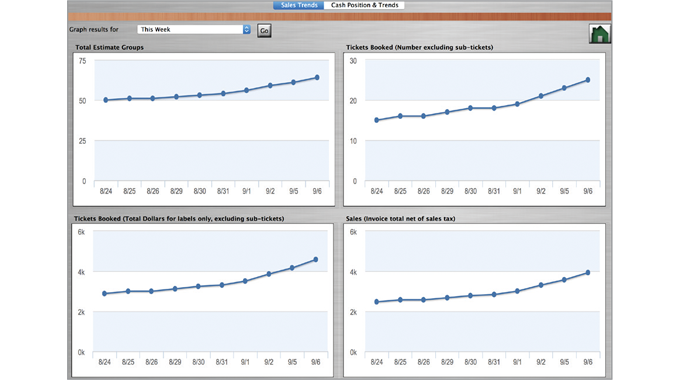This screenshot has width=680, height=380.
Task: Click the 8/24 point in Sales chart
Action: click(x=376, y=301)
